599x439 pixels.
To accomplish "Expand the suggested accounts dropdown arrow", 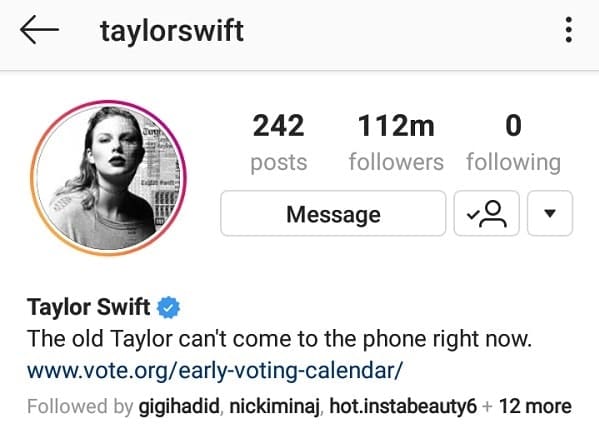I will (550, 213).
